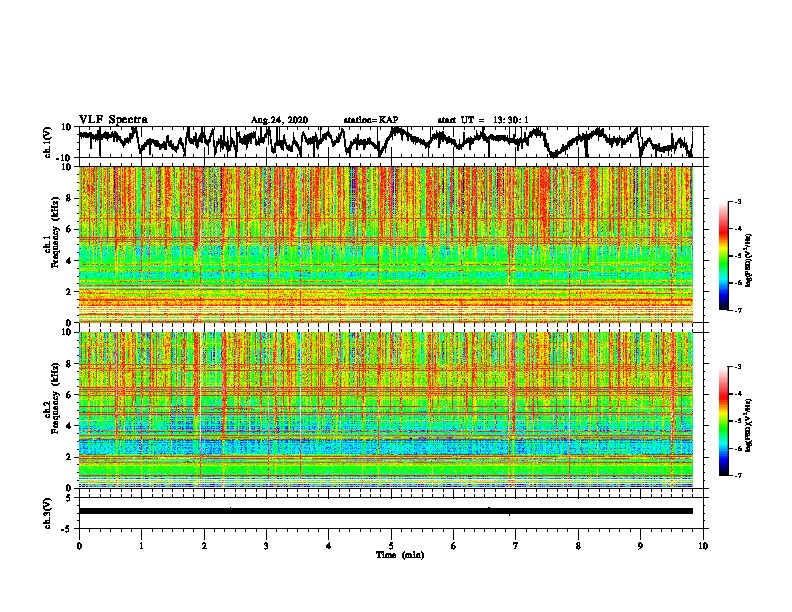Click the "-6" label on ch.2 color scale
This screenshot has width=792, height=612.
tap(738, 448)
